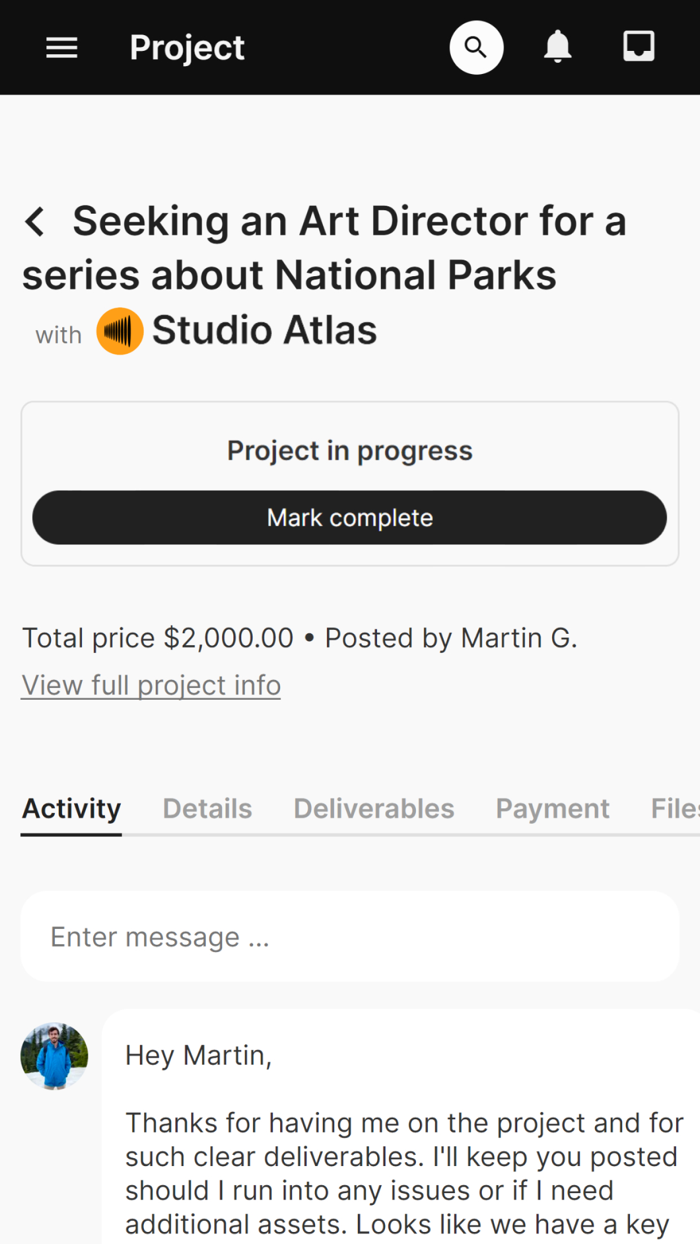Open notifications bell
The height and width of the screenshot is (1244, 700).
(558, 47)
